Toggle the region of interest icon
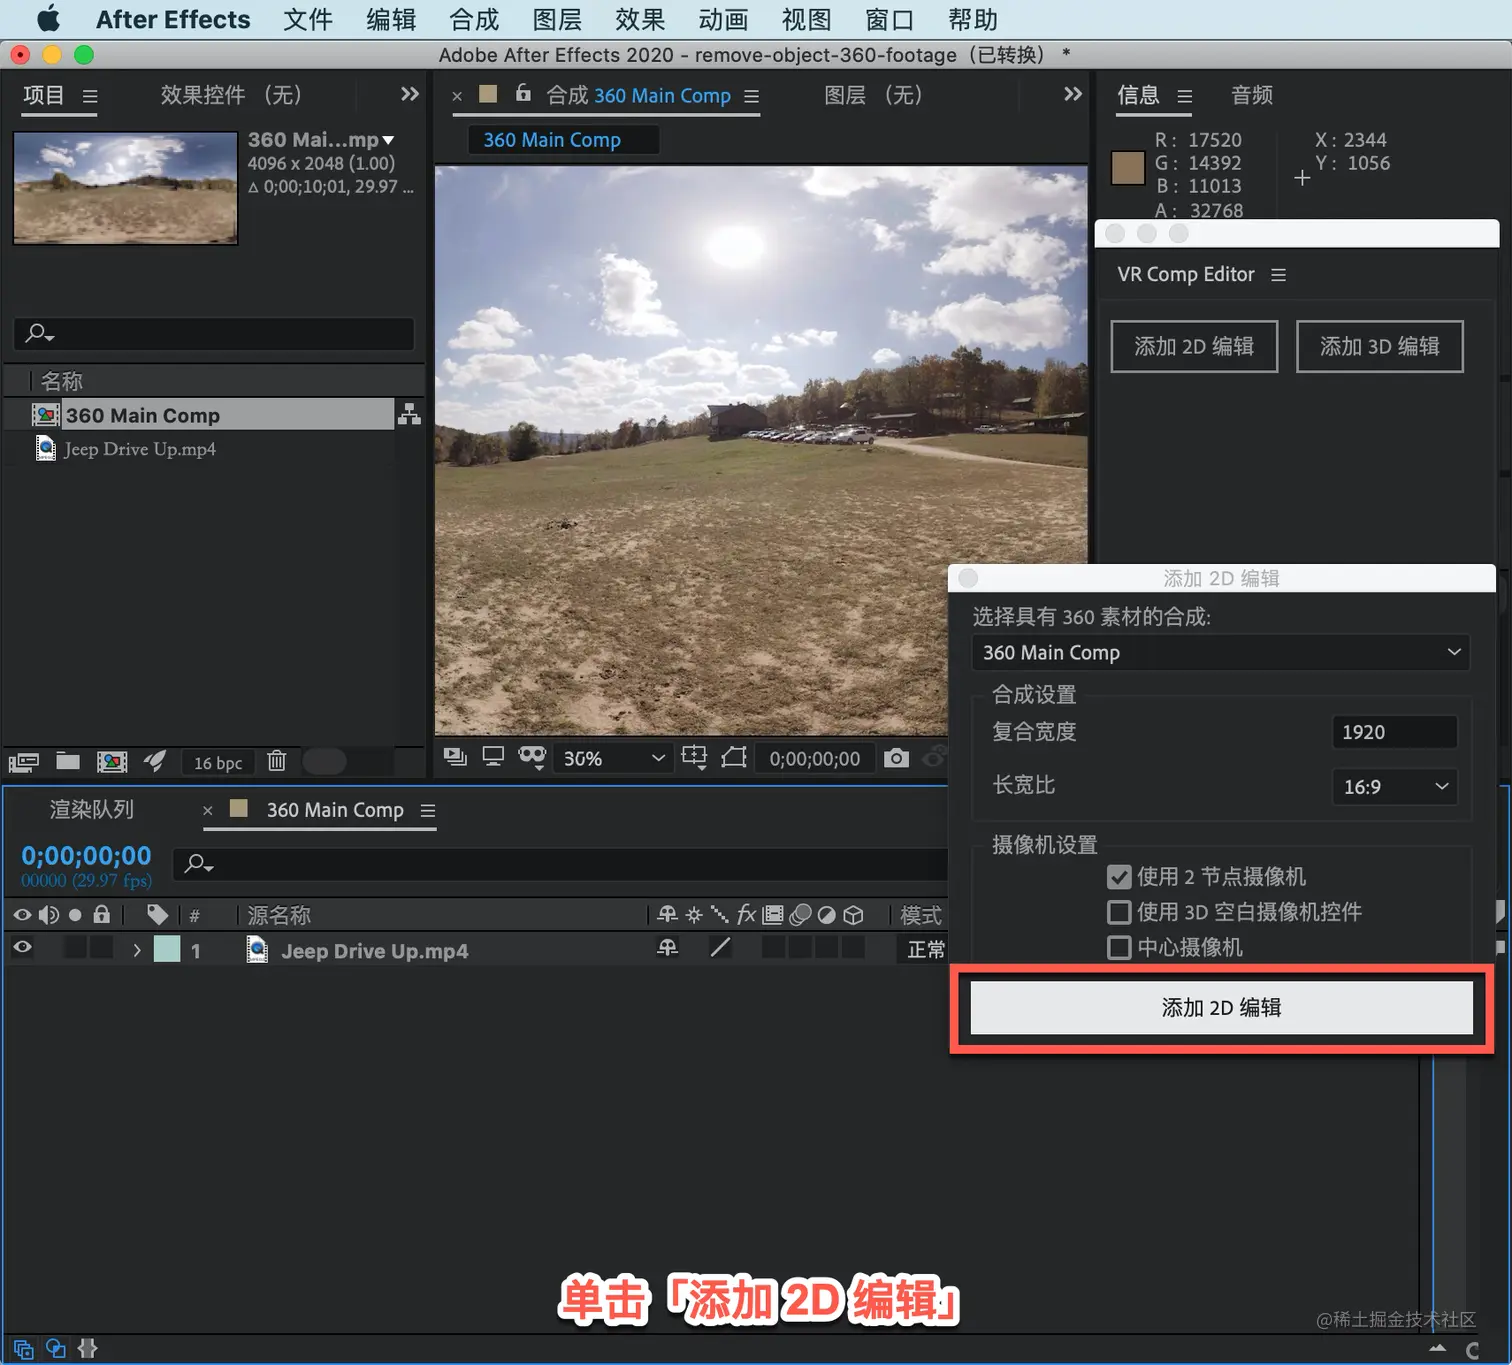 tap(734, 757)
